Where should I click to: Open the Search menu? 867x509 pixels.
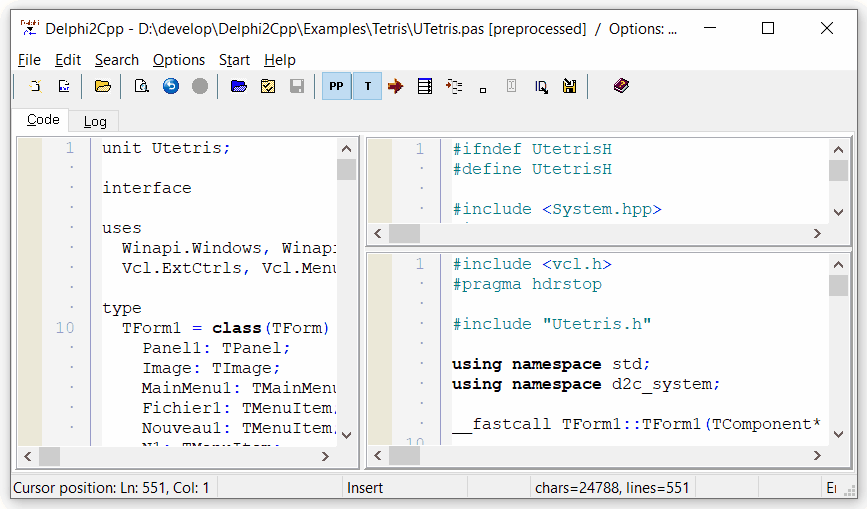click(117, 60)
